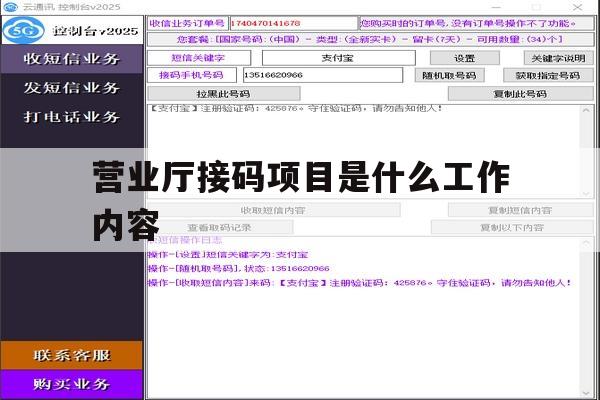The image size is (600, 400).
Task: Click the SMS box up scroll arrow
Action: pyautogui.click(x=586, y=111)
